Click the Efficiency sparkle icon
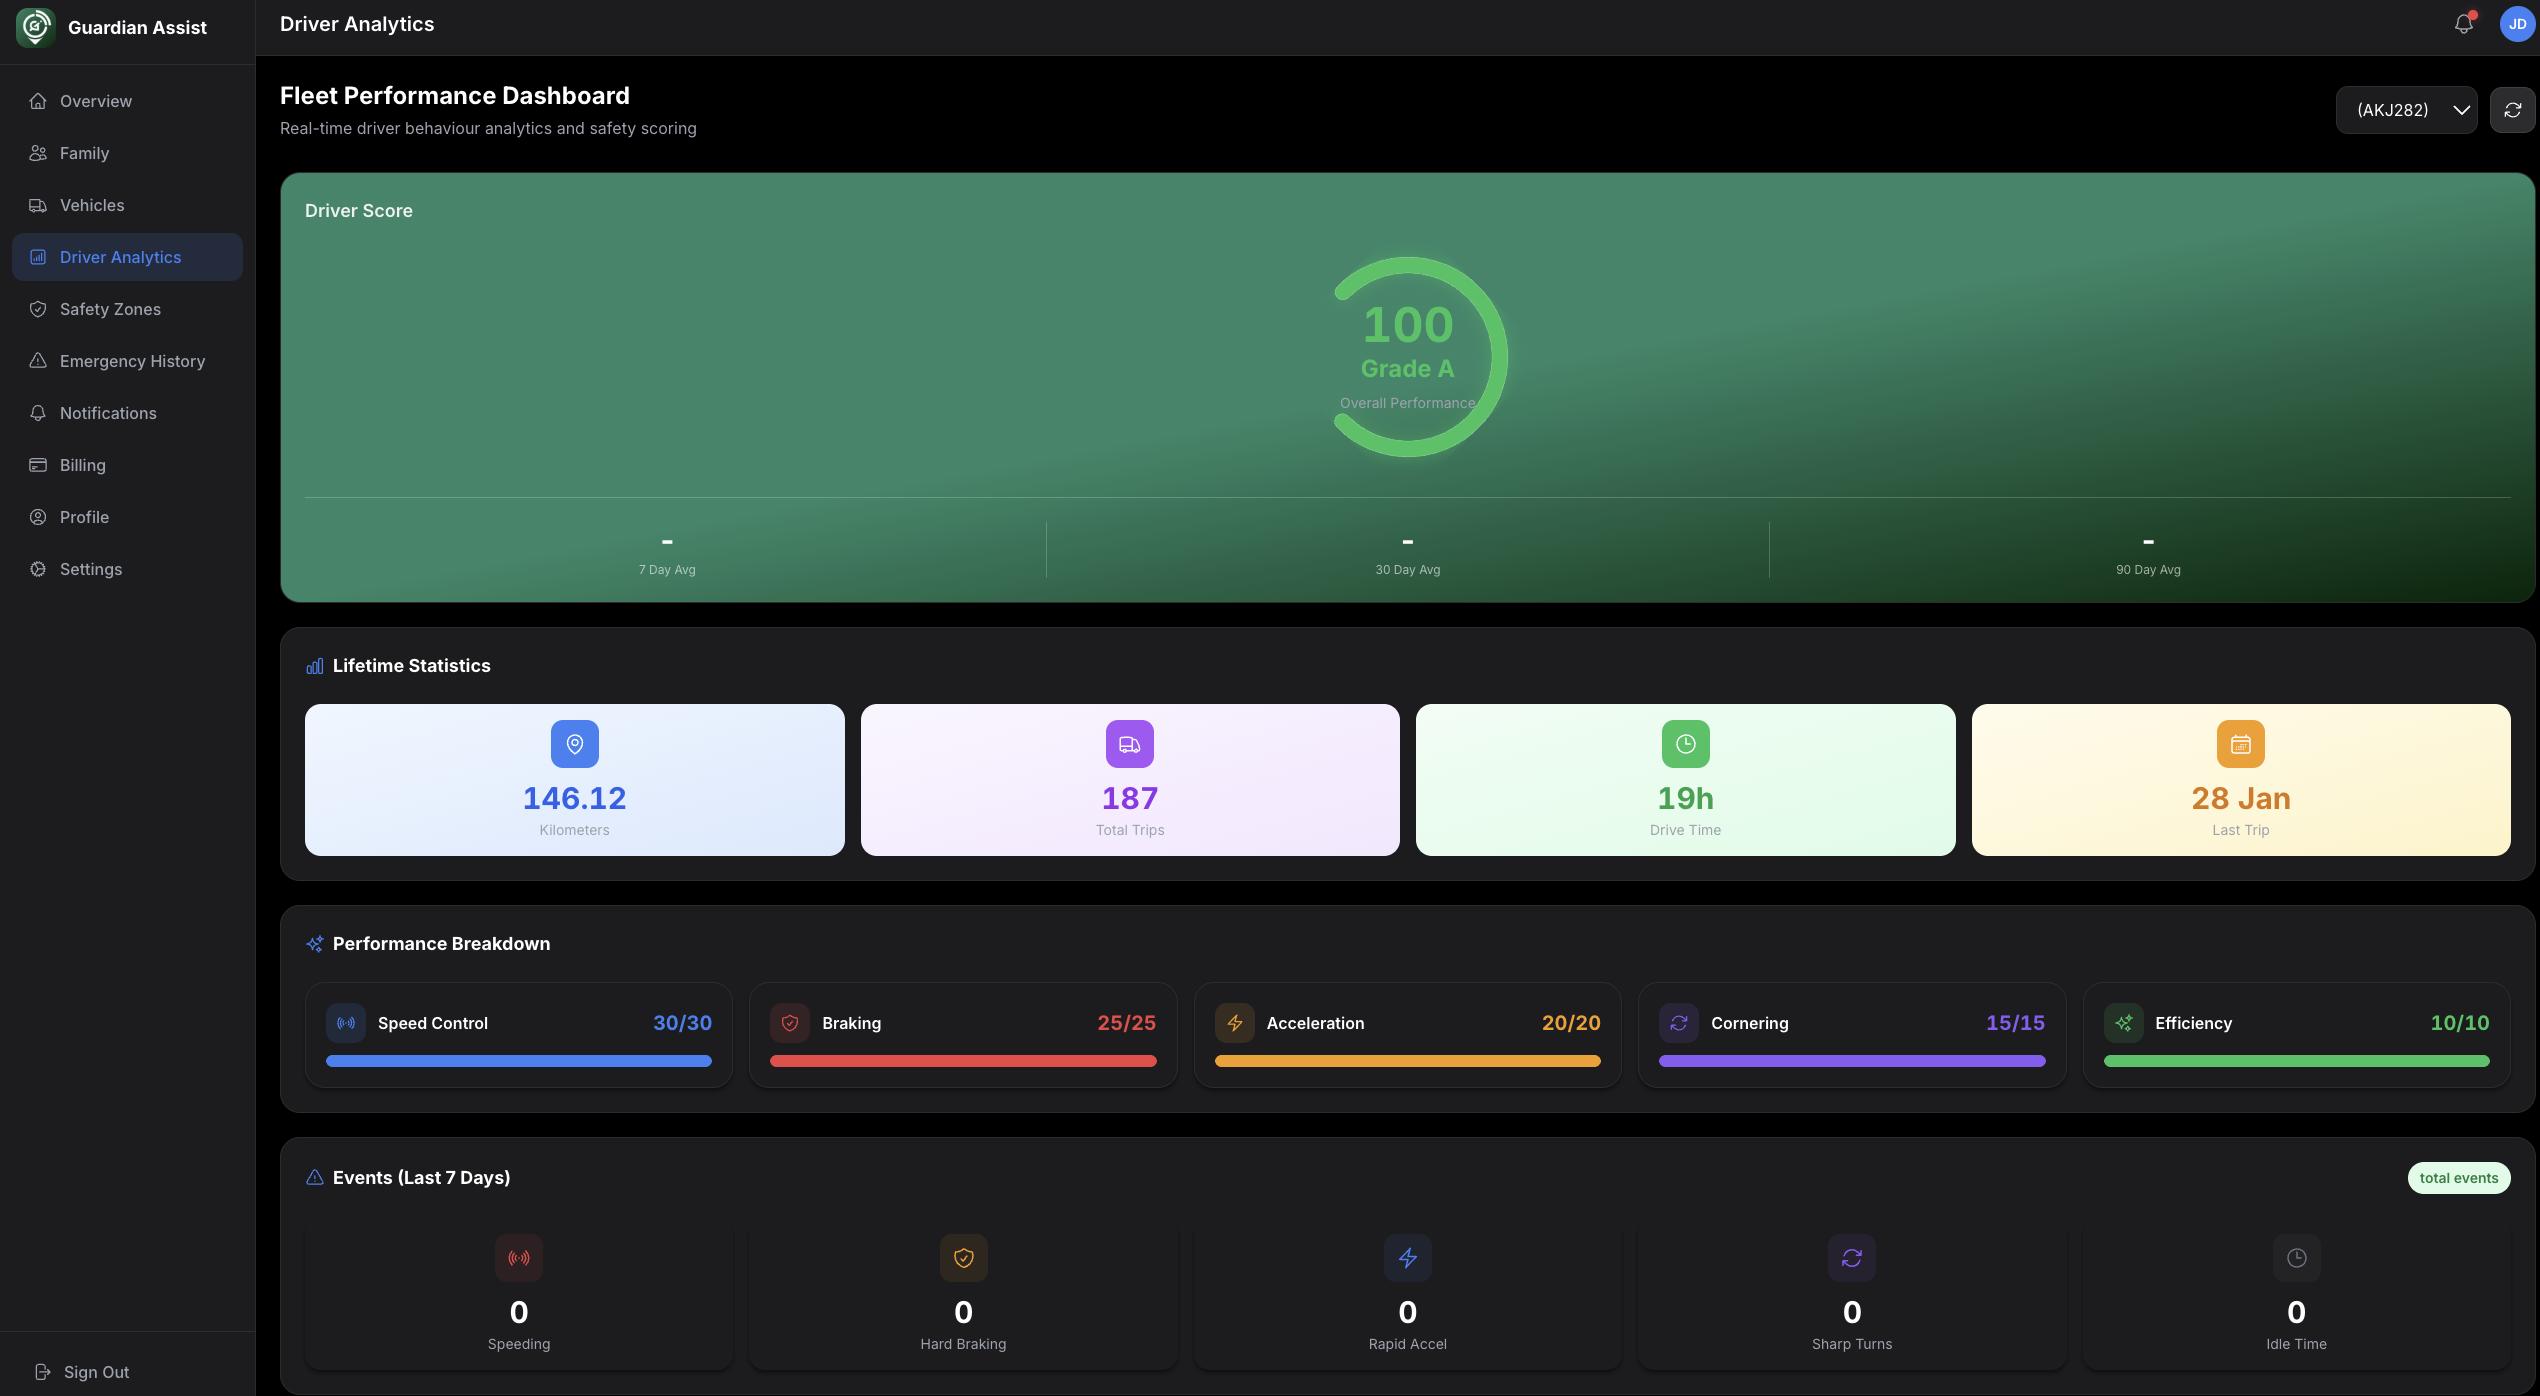This screenshot has width=2540, height=1396. tap(2124, 1023)
